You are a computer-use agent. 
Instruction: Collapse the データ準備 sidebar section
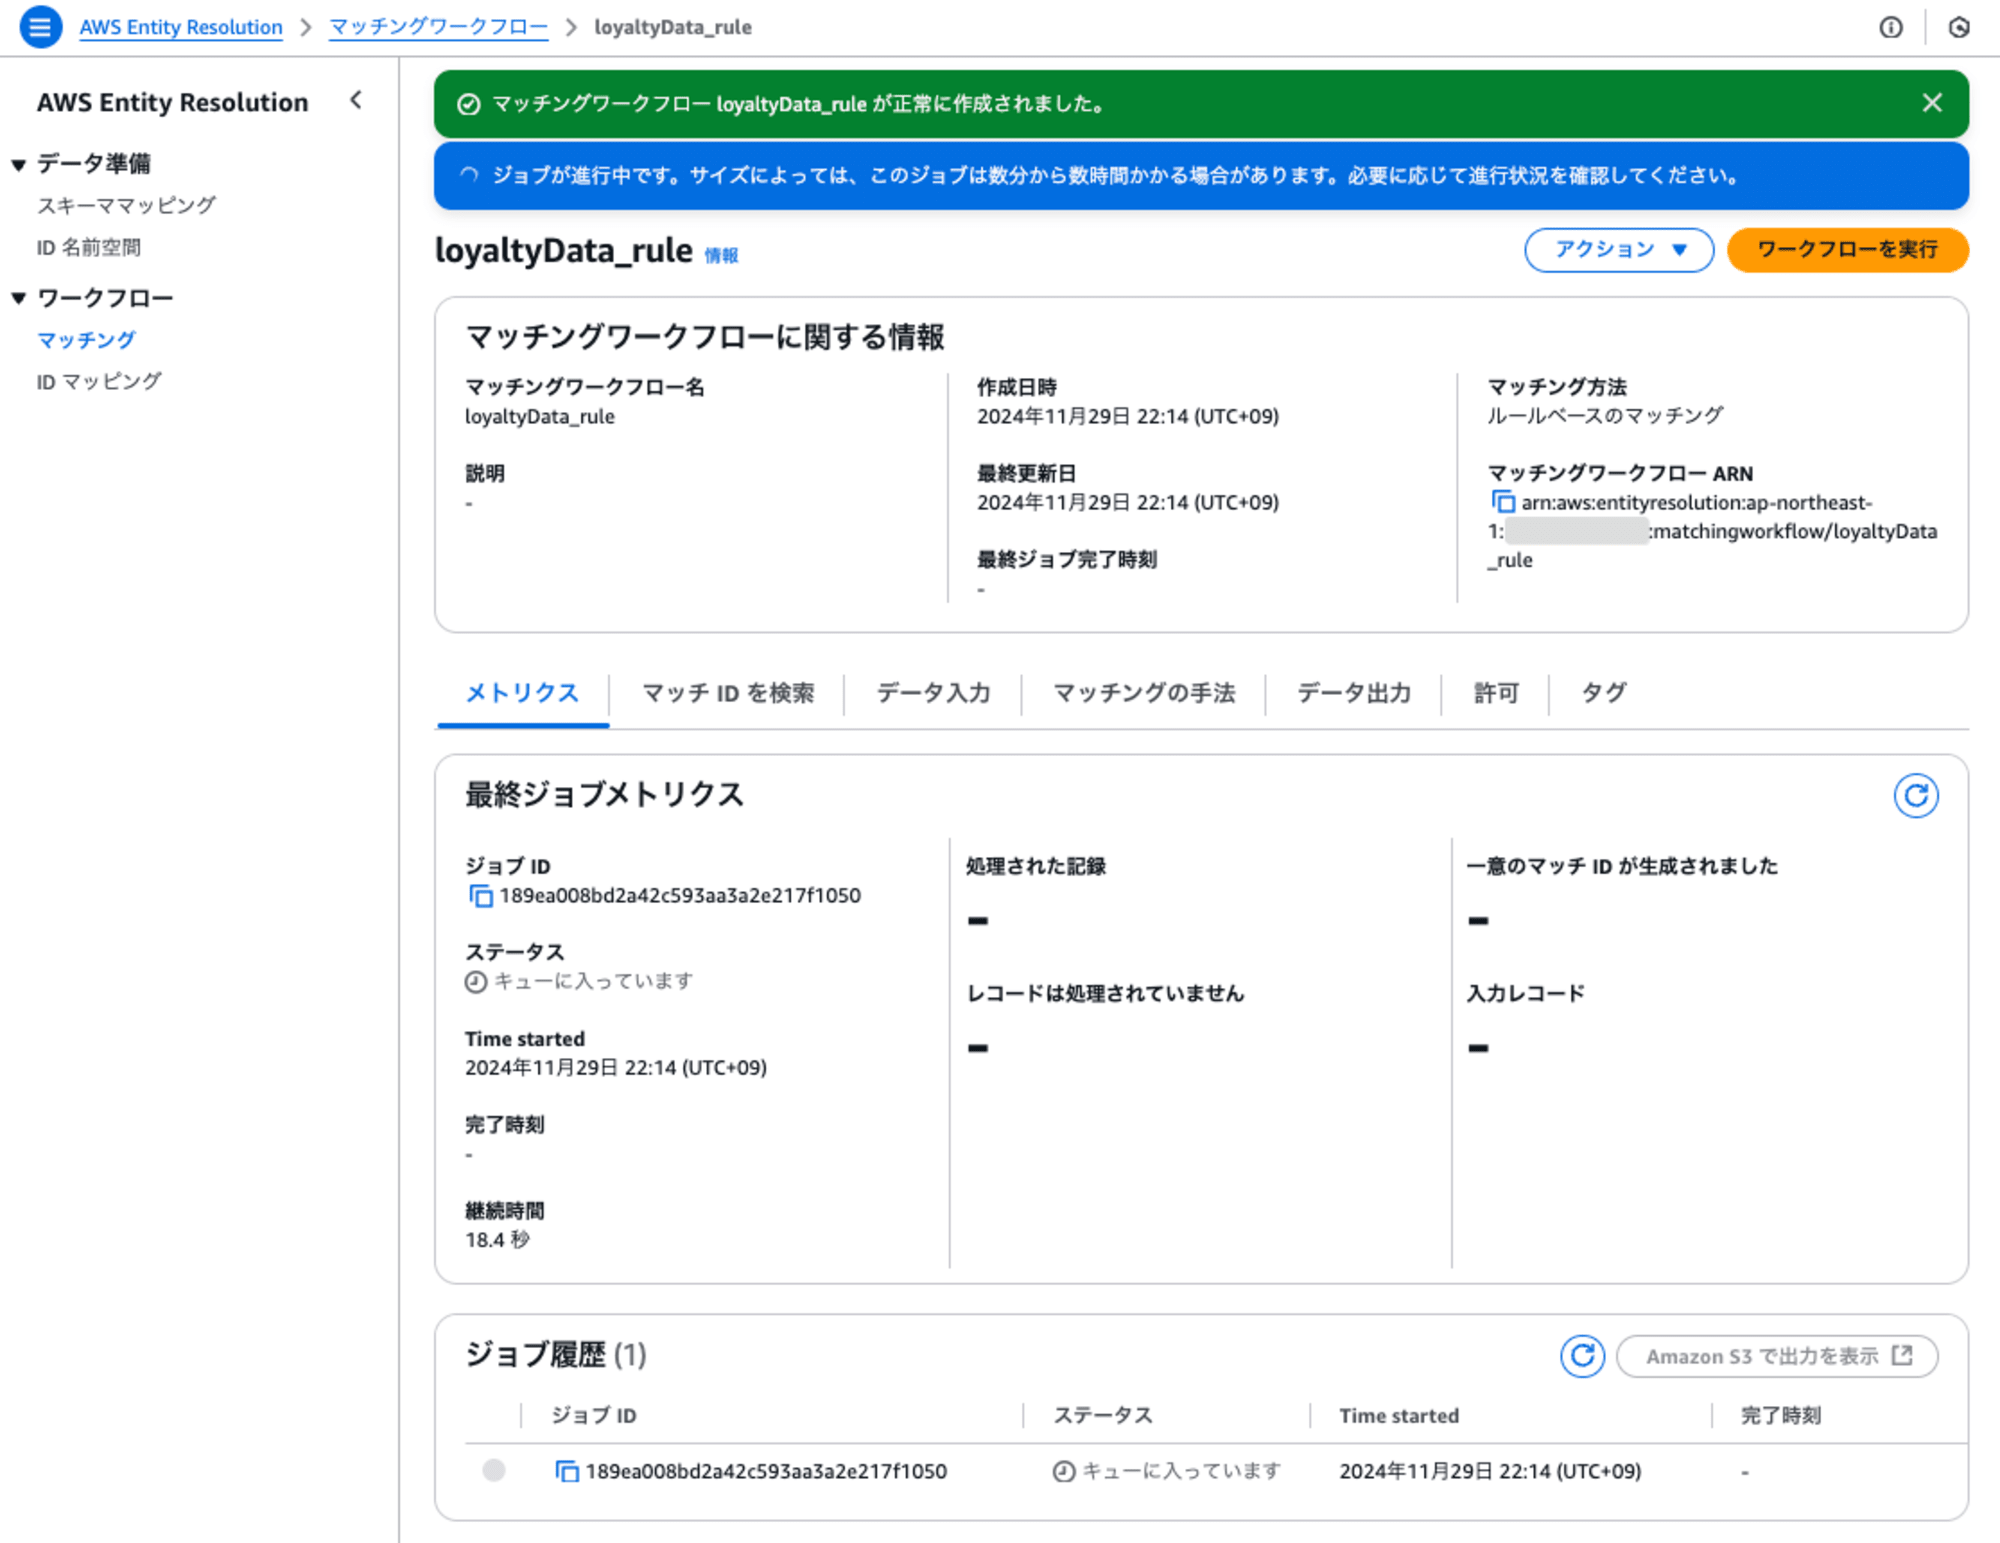pos(18,164)
